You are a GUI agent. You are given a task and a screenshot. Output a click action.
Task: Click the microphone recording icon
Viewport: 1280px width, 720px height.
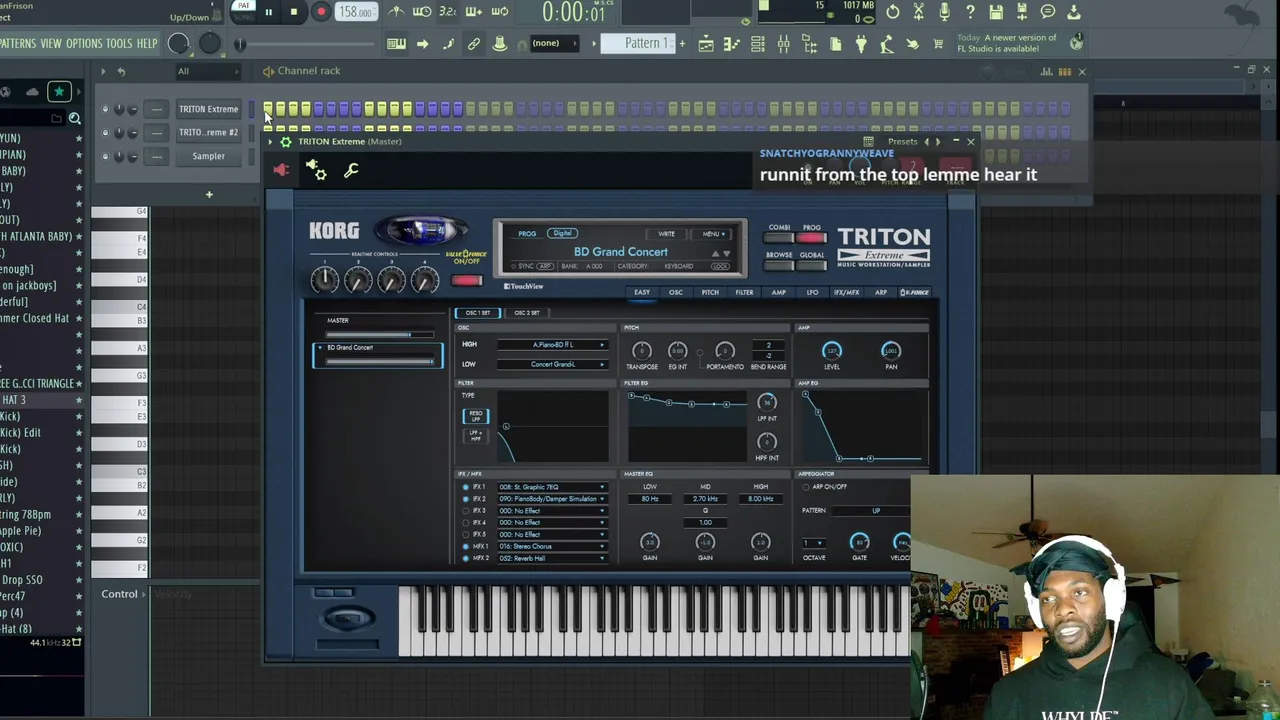944,12
